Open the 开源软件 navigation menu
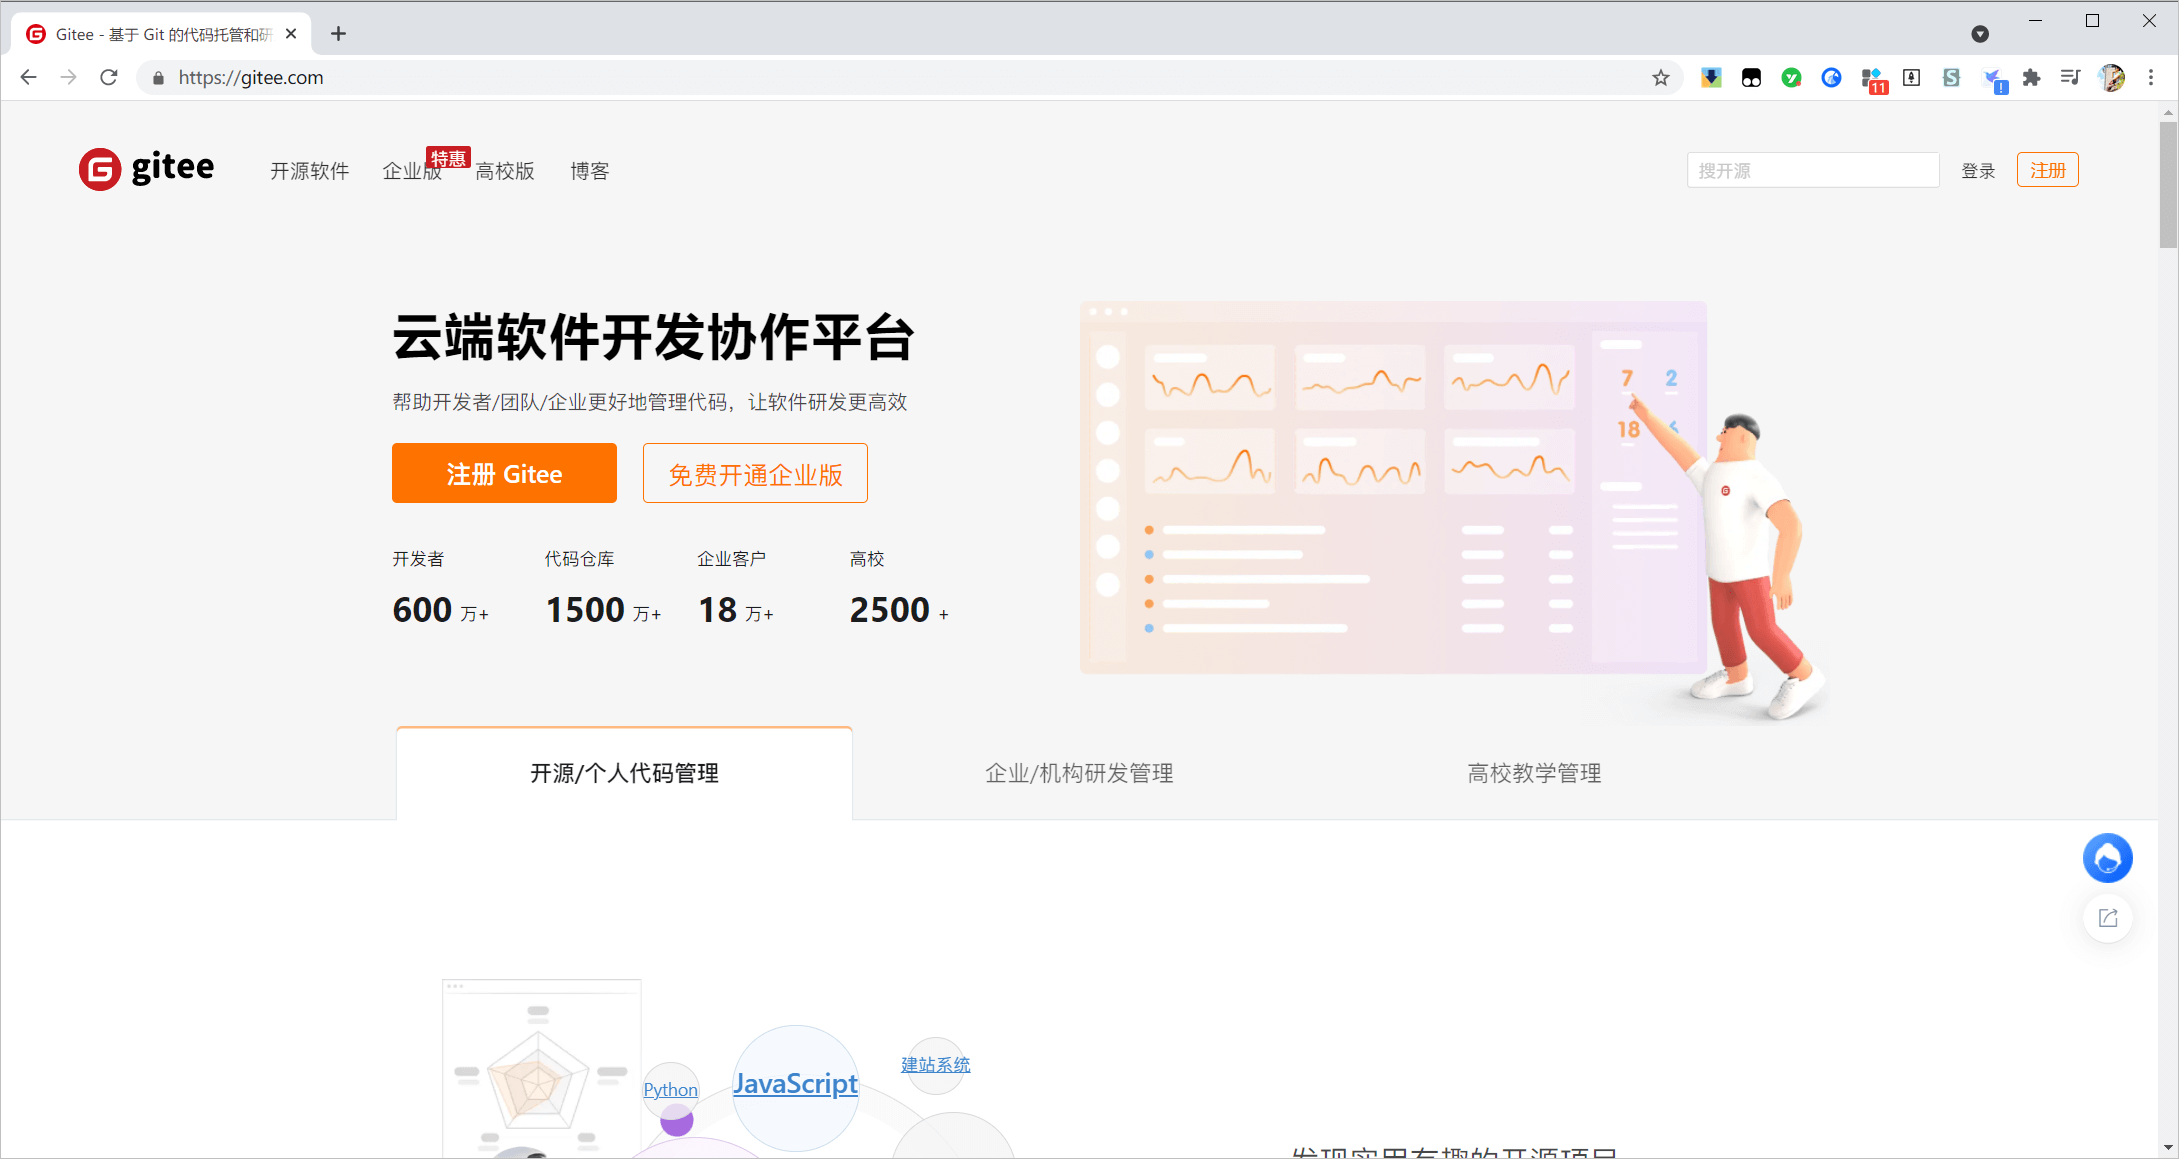 pyautogui.click(x=310, y=171)
